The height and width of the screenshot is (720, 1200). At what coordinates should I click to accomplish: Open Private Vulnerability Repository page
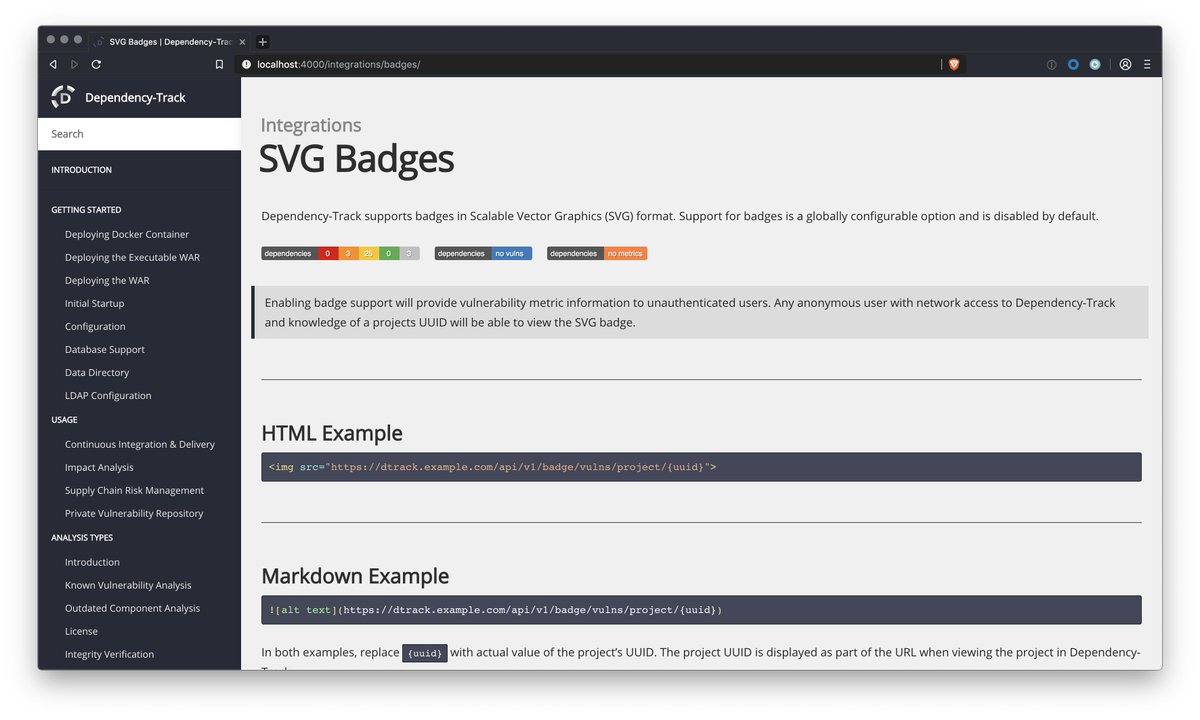point(134,513)
